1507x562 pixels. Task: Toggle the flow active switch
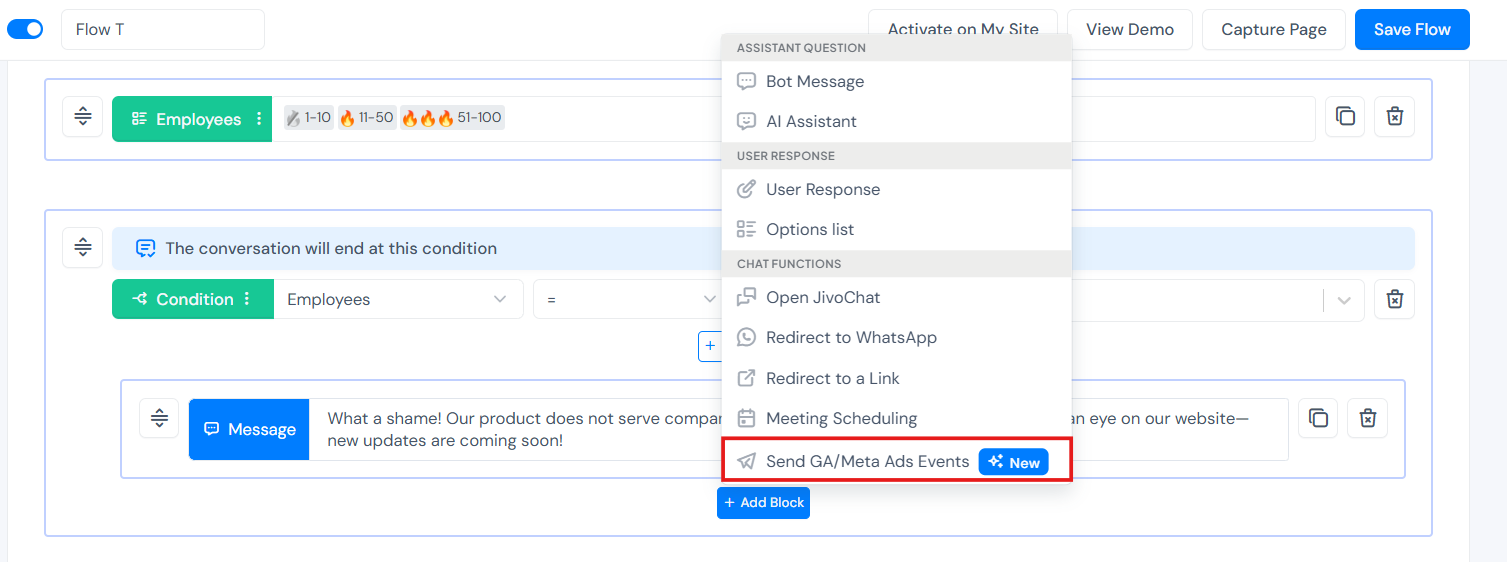(x=25, y=29)
